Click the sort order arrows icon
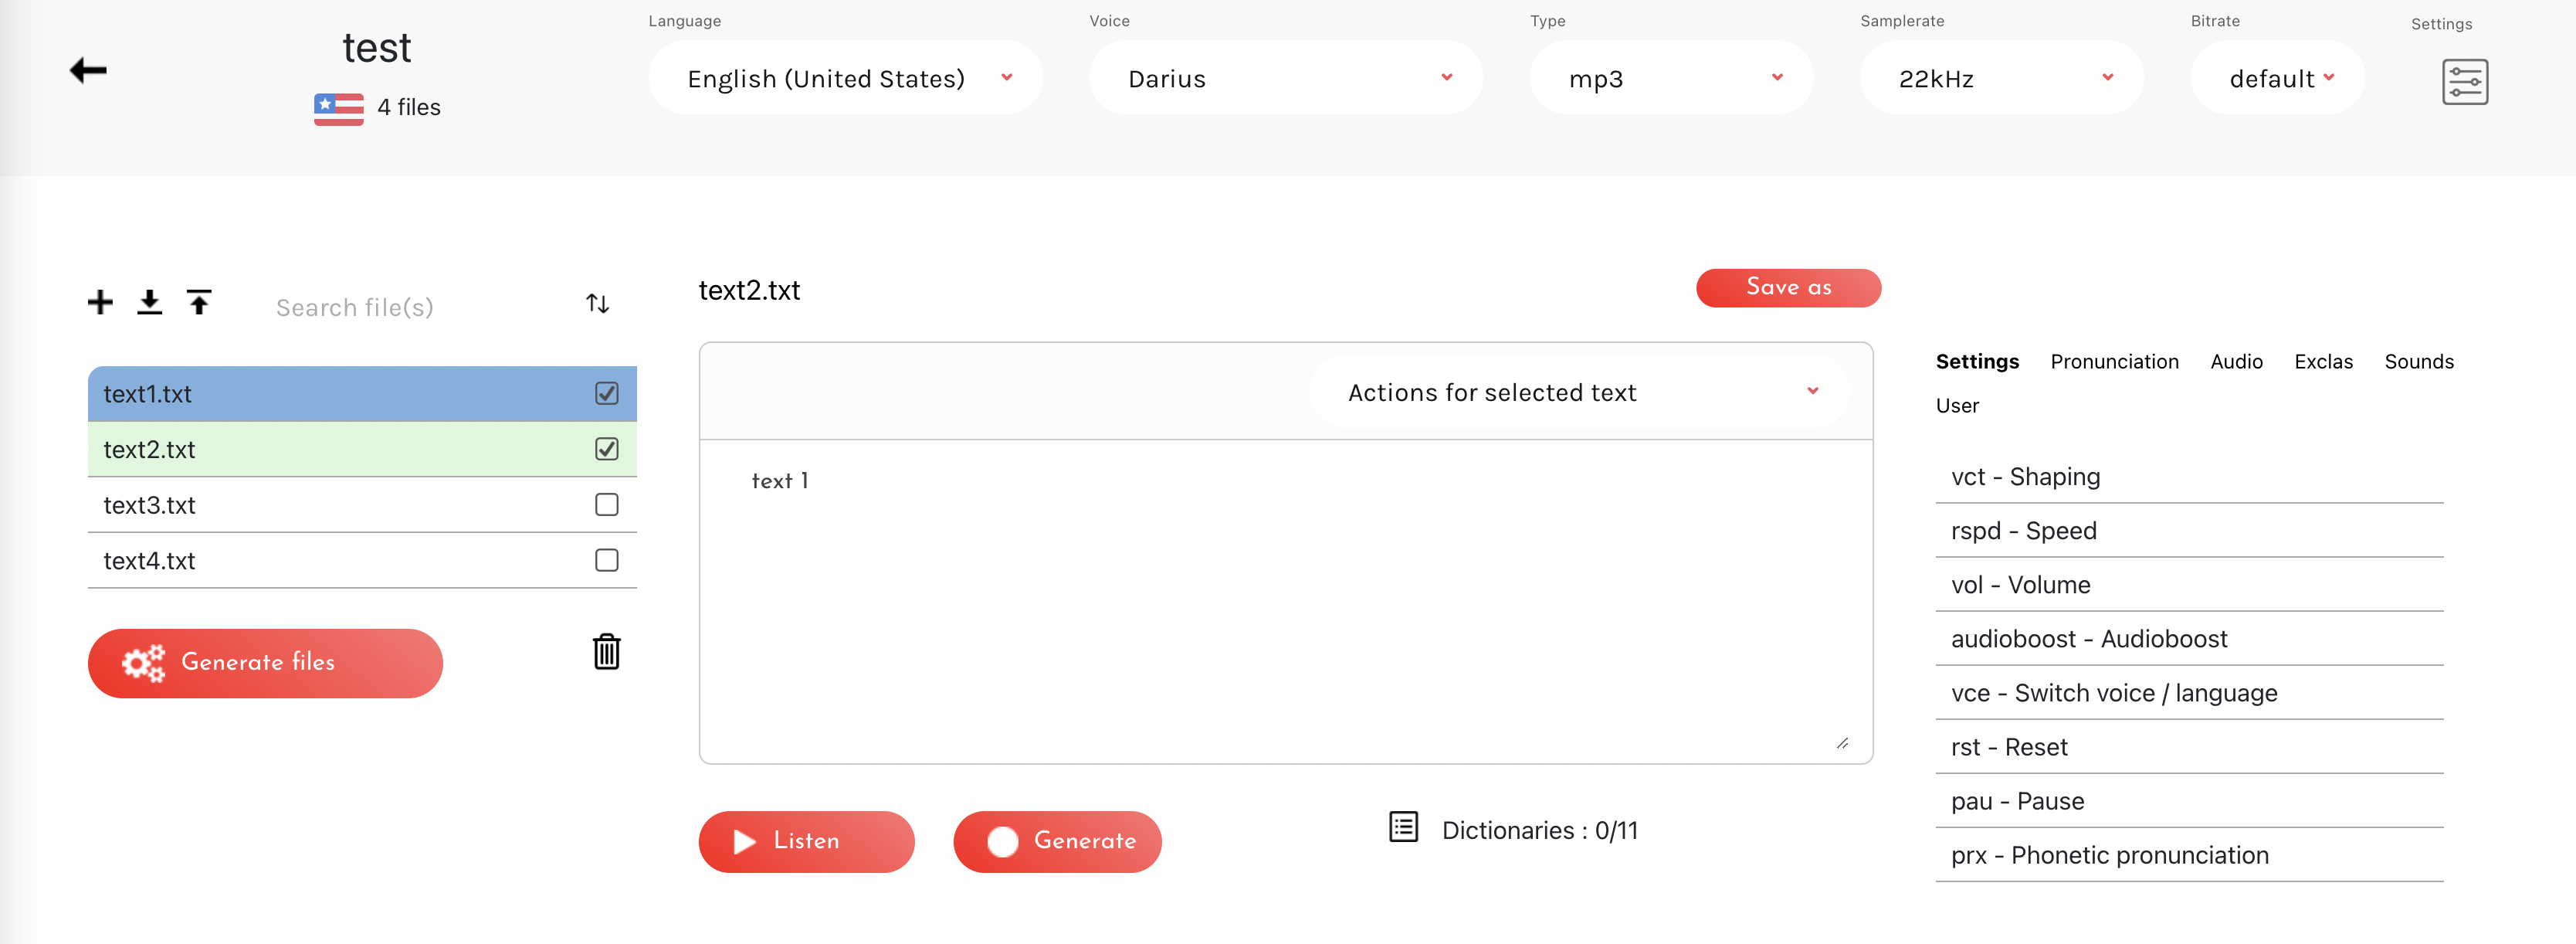 point(597,303)
